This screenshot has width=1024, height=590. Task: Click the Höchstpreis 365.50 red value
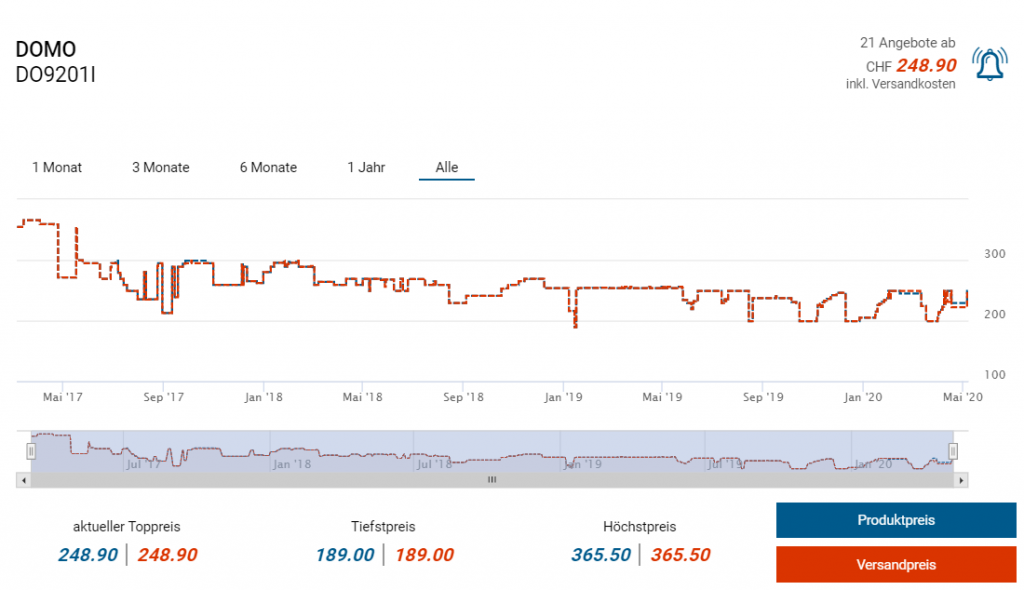coord(680,555)
